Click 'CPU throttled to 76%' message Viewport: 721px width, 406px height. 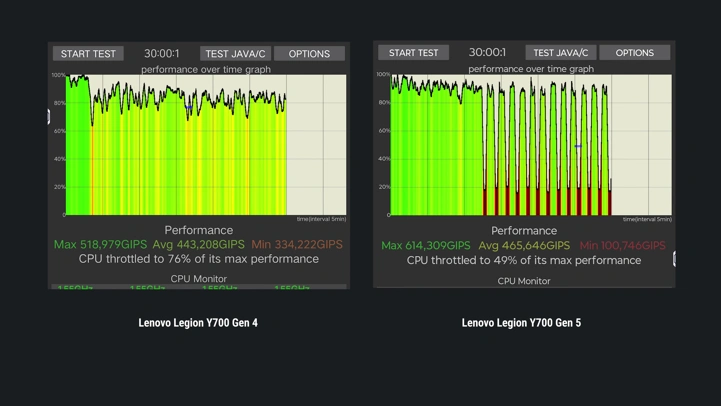pos(199,259)
